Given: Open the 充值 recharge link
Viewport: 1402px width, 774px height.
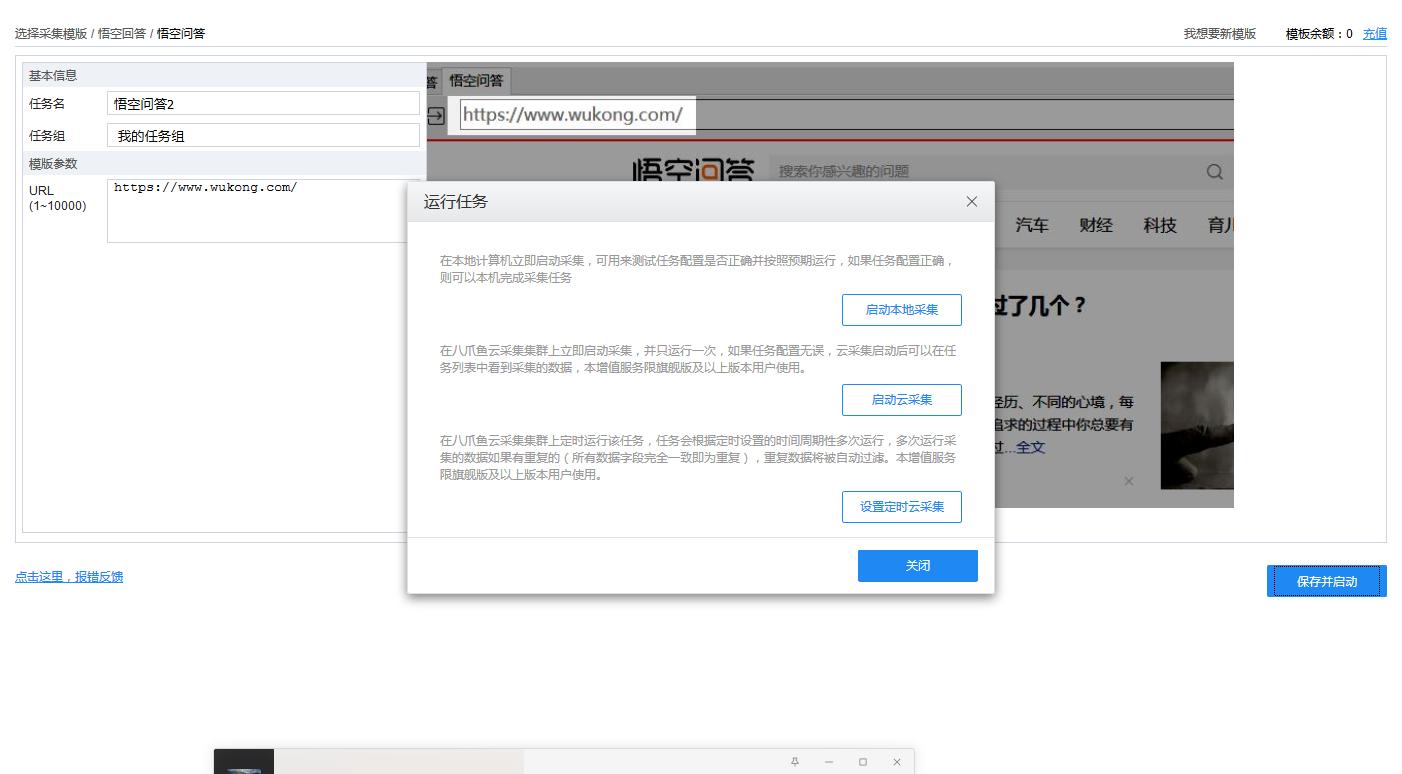Looking at the screenshot, I should (1374, 33).
